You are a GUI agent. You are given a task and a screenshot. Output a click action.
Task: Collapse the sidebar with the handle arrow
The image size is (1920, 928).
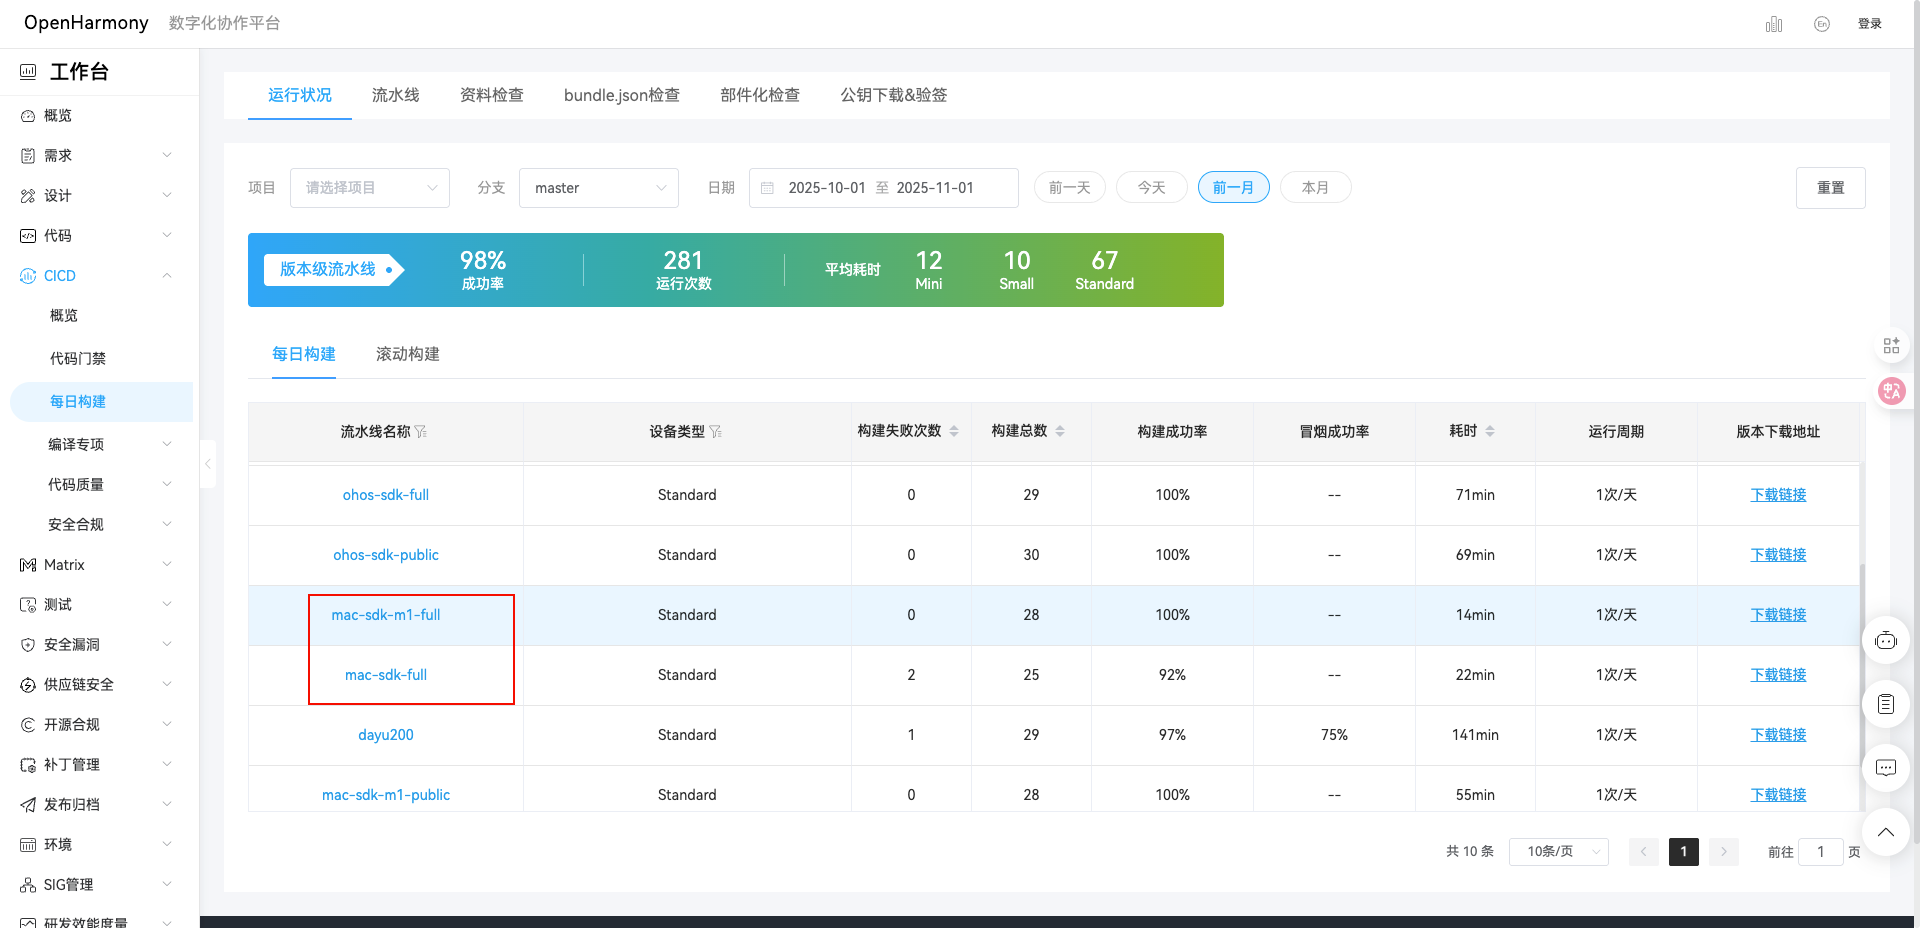click(x=208, y=464)
